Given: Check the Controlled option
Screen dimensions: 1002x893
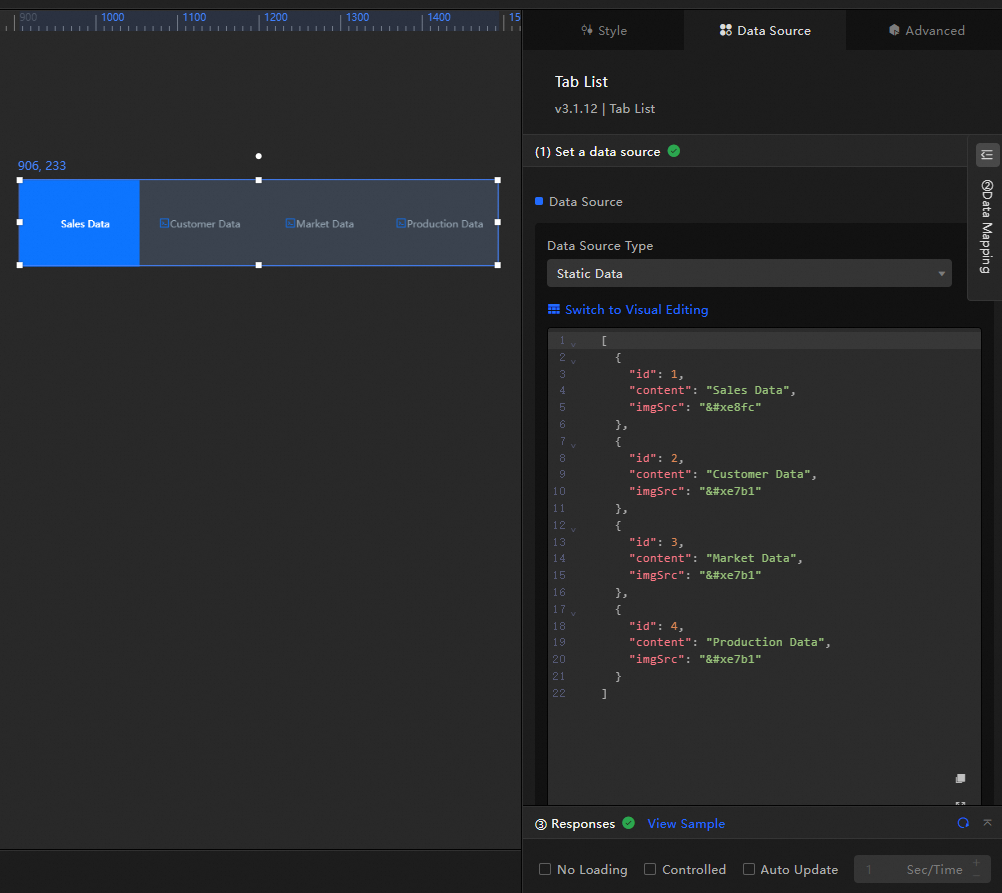Looking at the screenshot, I should 650,869.
